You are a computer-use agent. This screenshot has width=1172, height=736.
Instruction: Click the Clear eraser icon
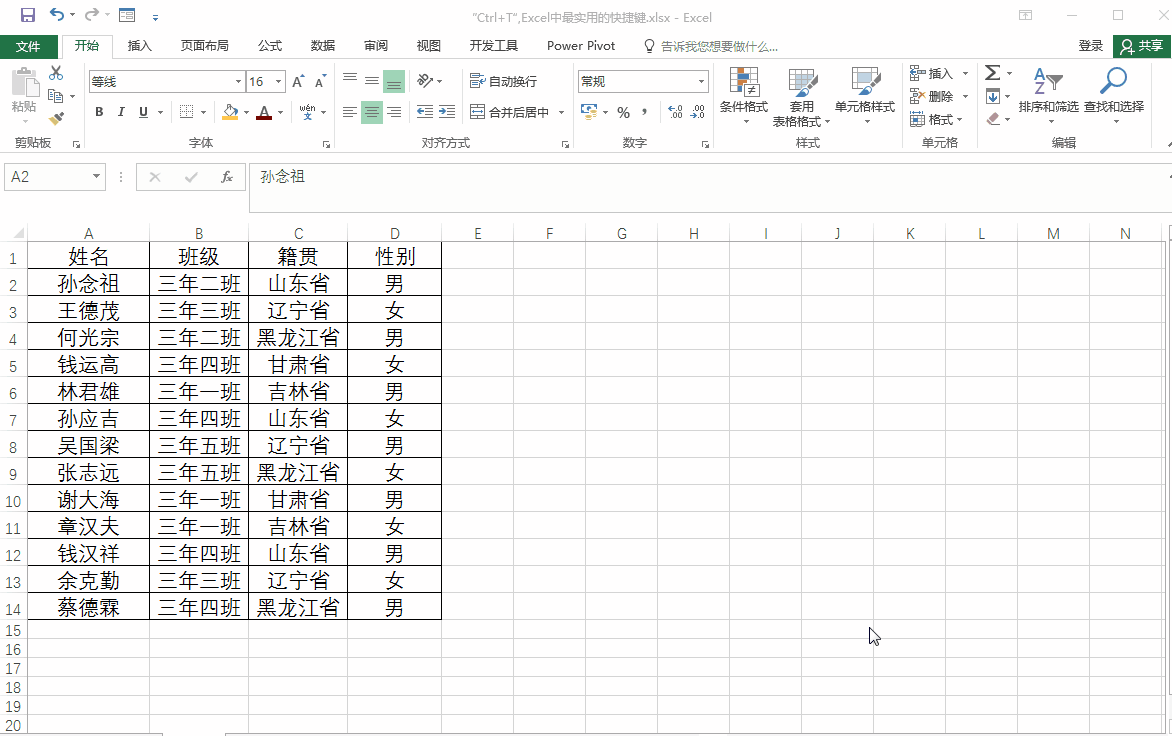993,119
